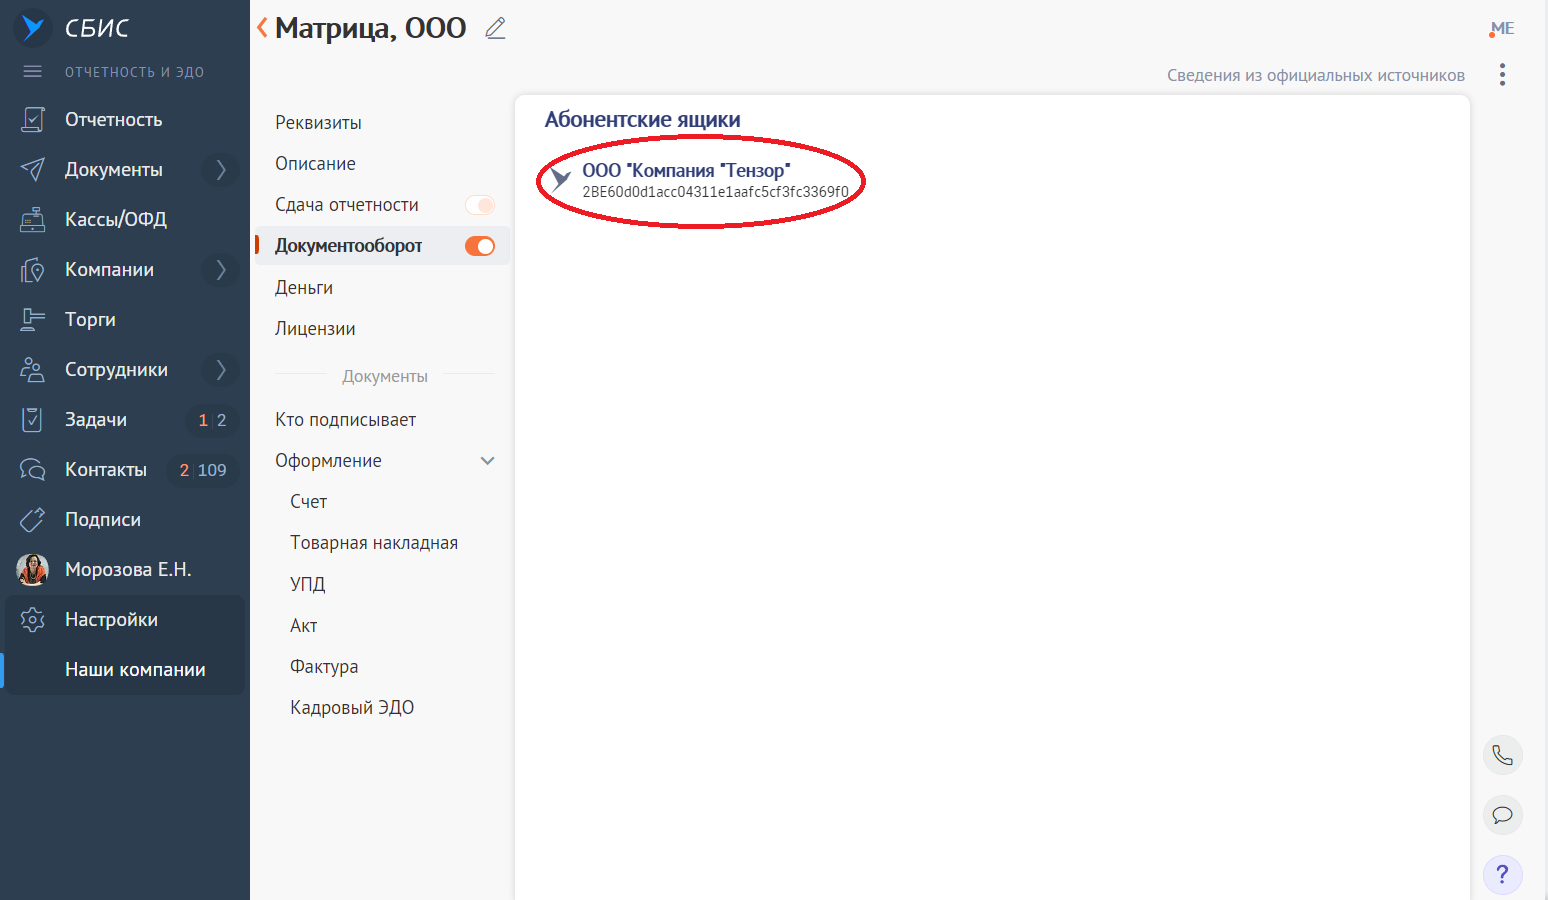This screenshot has height=900, width=1548.
Task: Open the hamburger menu icon
Action: tap(33, 72)
